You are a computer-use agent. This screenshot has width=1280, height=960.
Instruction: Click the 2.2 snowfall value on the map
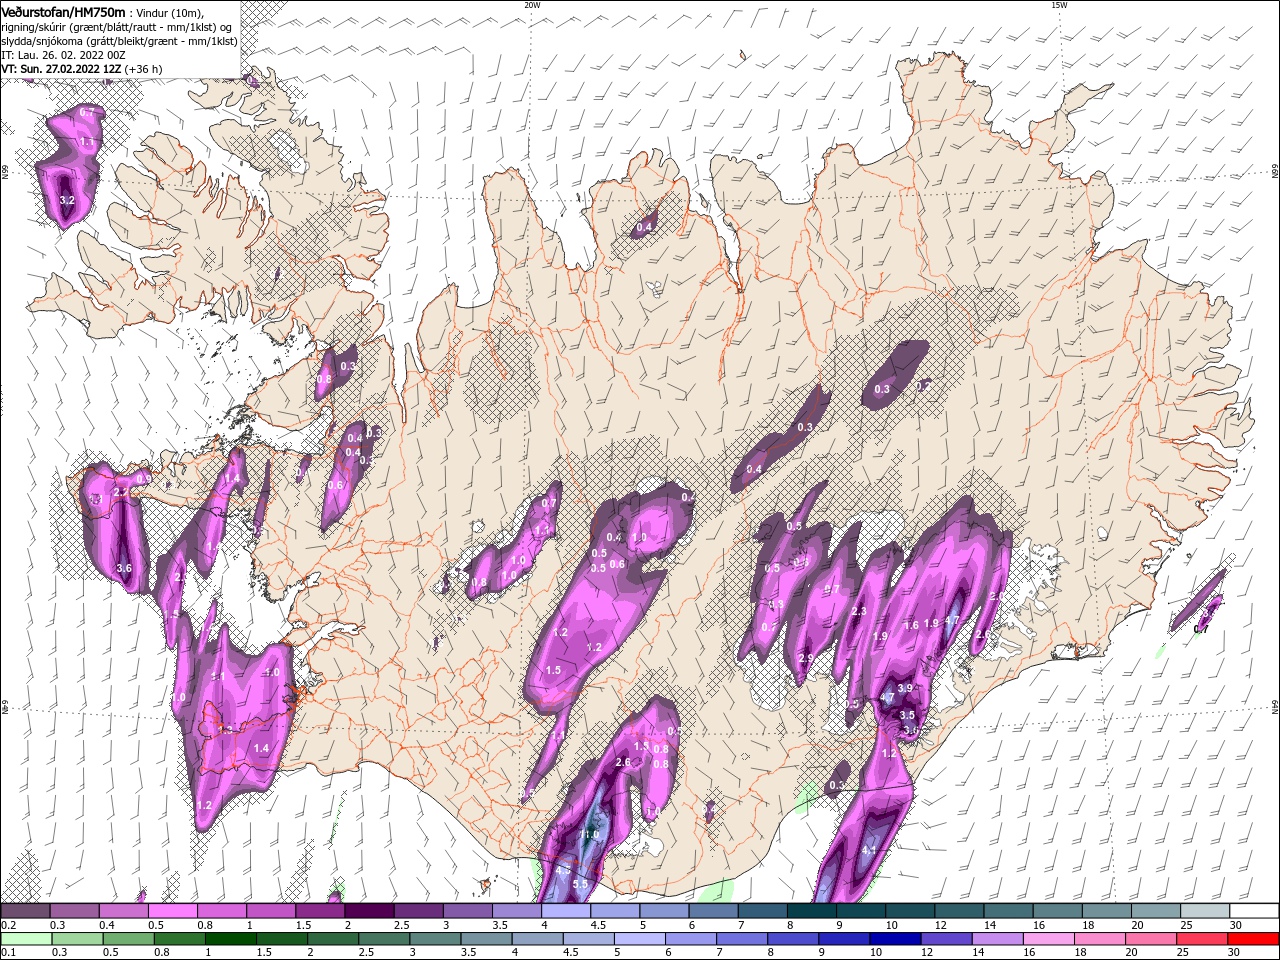[x=120, y=492]
